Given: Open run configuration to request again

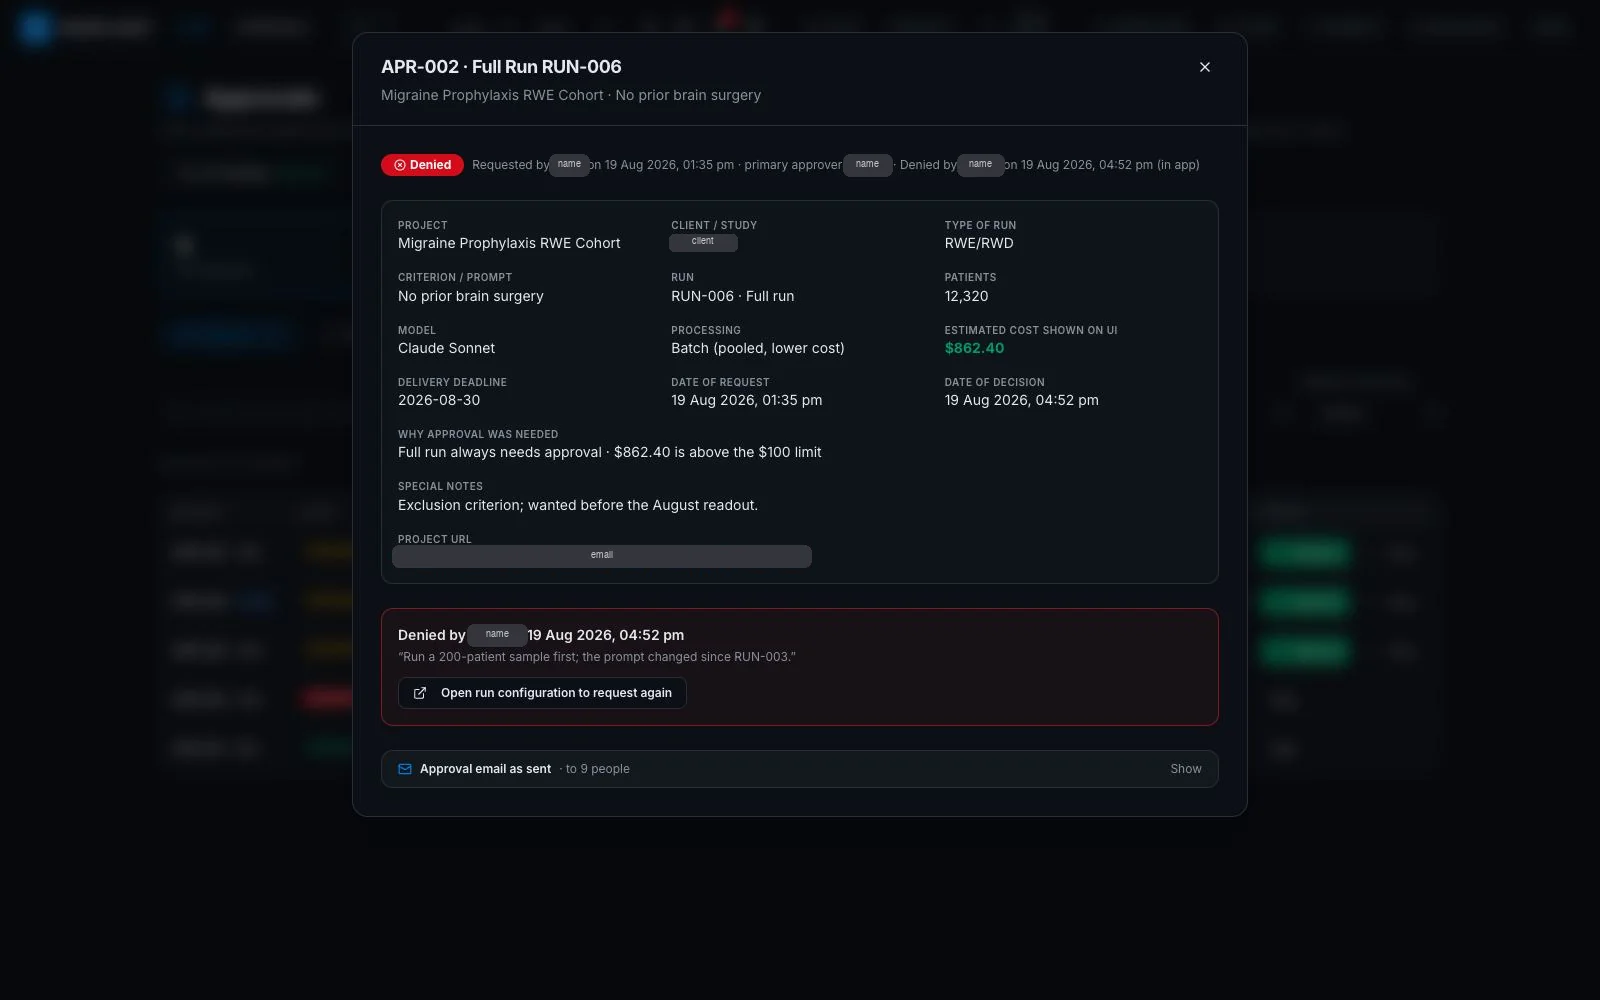Looking at the screenshot, I should click(542, 693).
